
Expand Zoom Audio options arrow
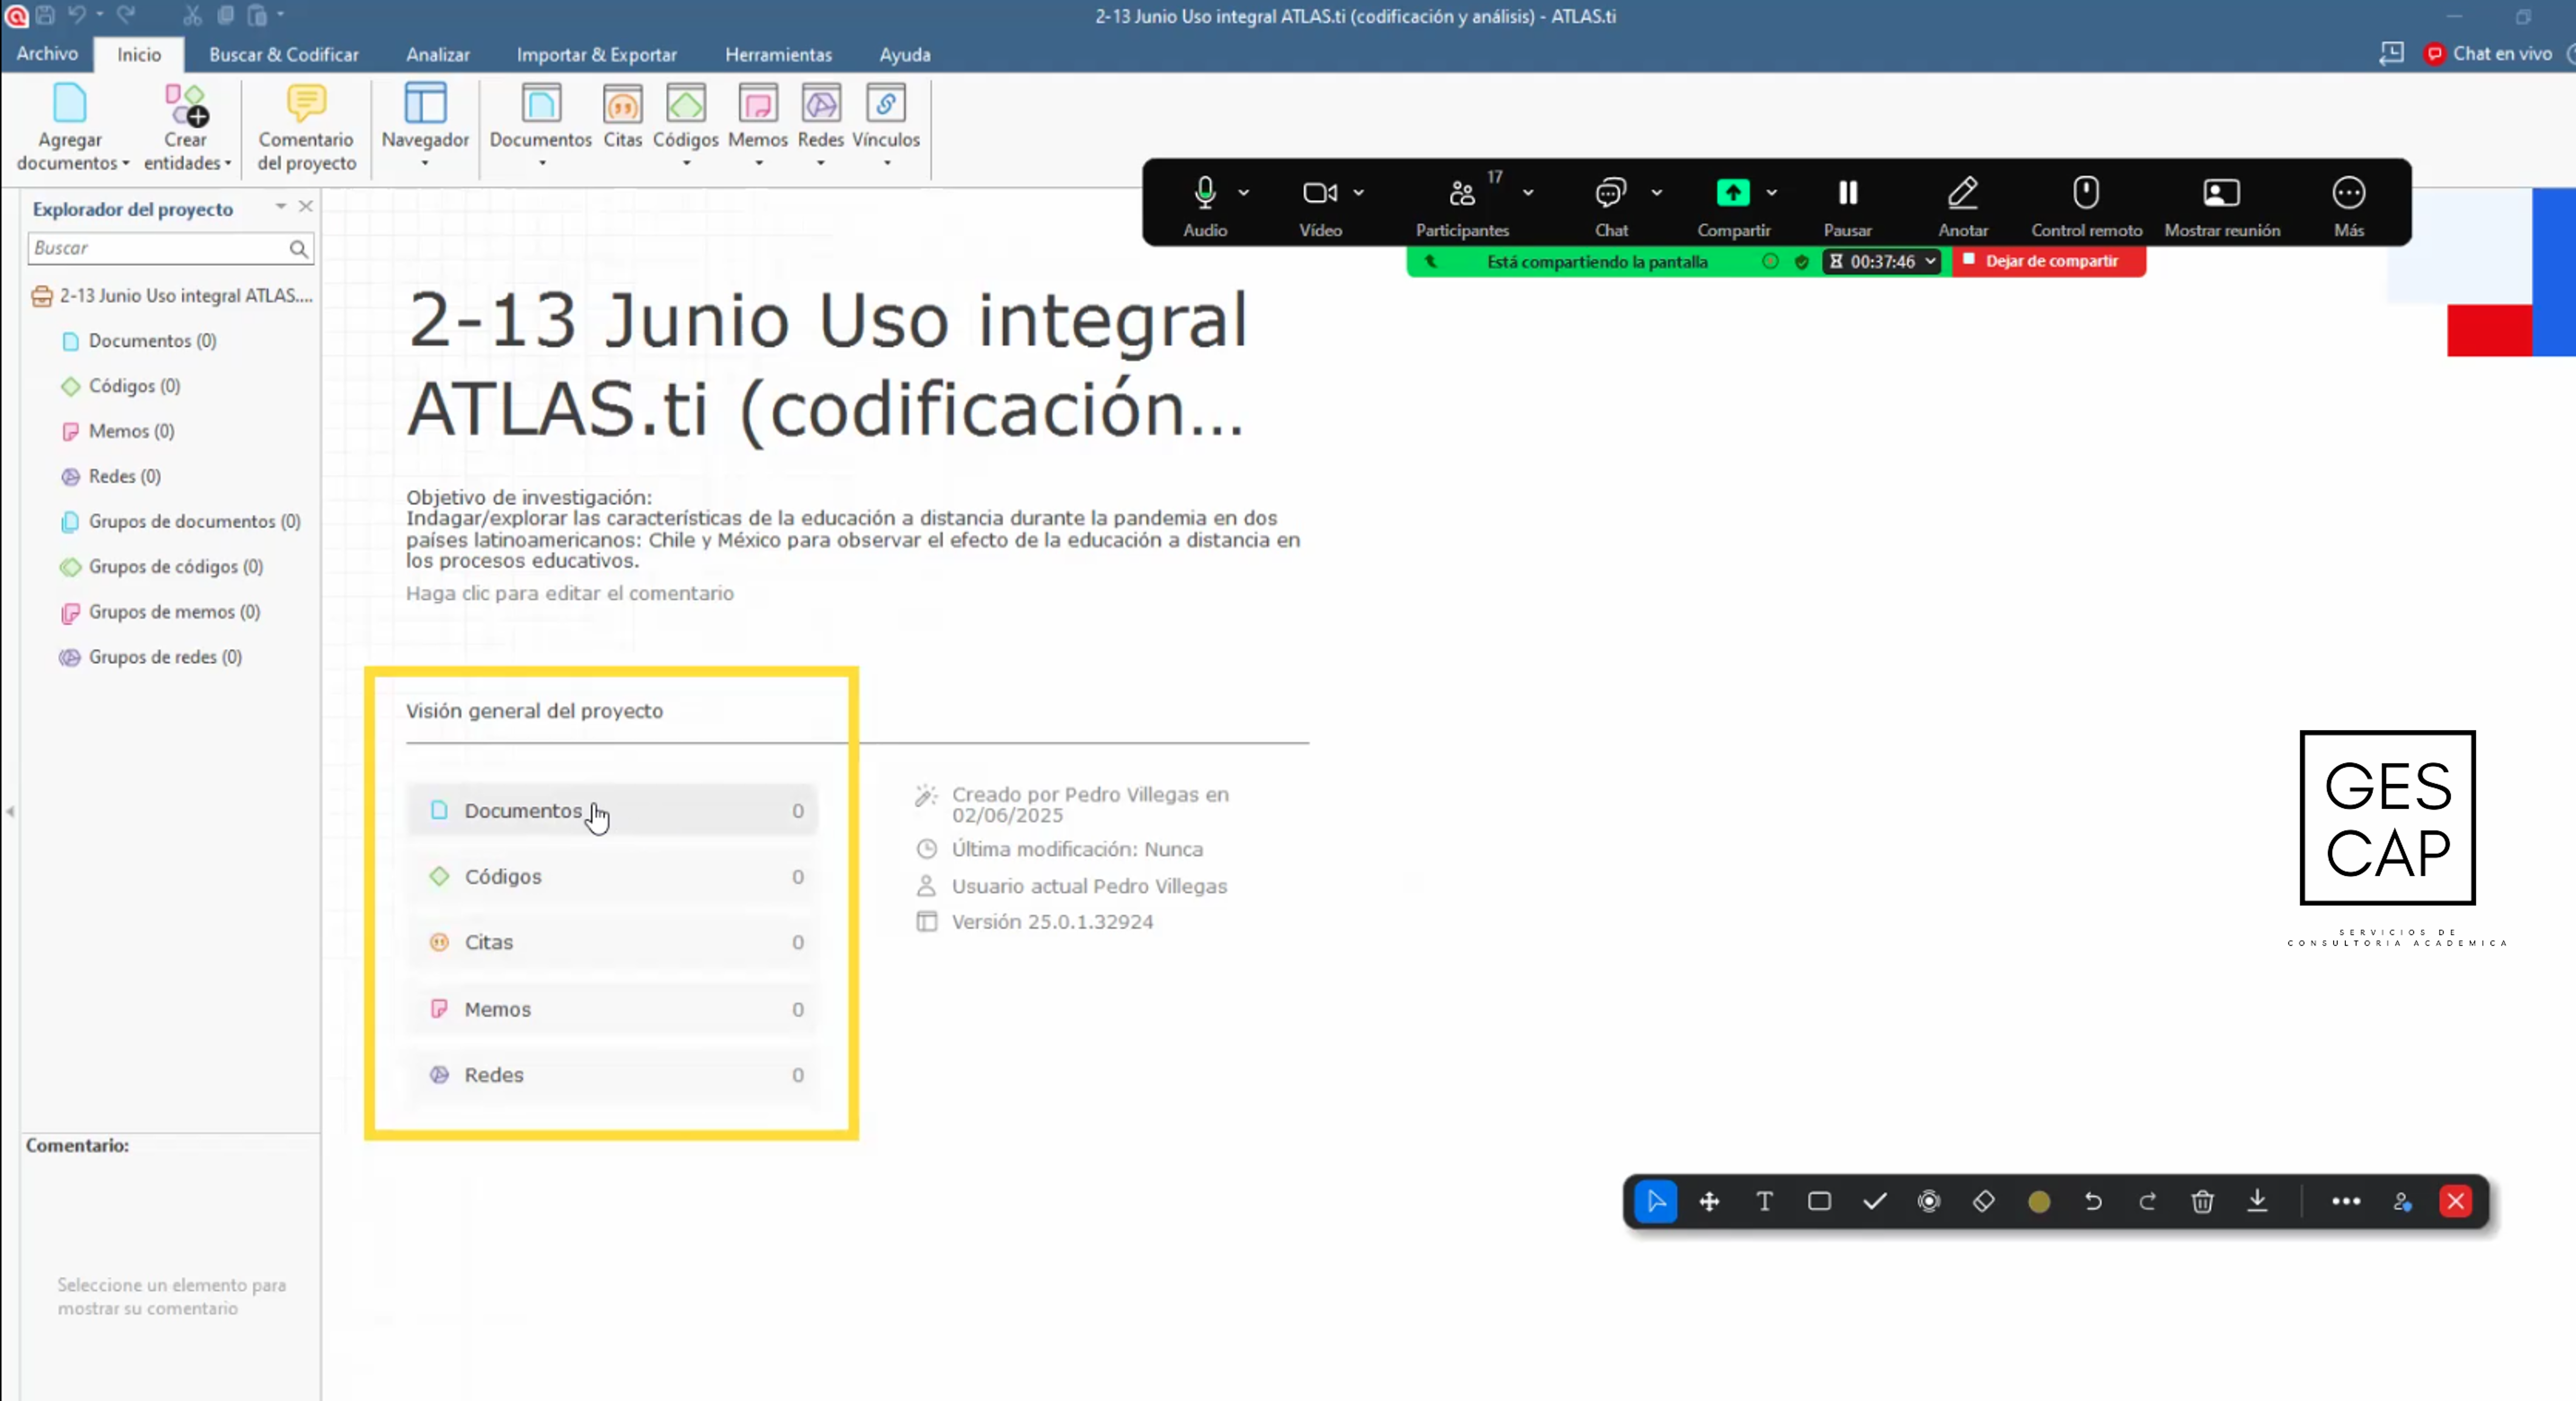(1243, 192)
